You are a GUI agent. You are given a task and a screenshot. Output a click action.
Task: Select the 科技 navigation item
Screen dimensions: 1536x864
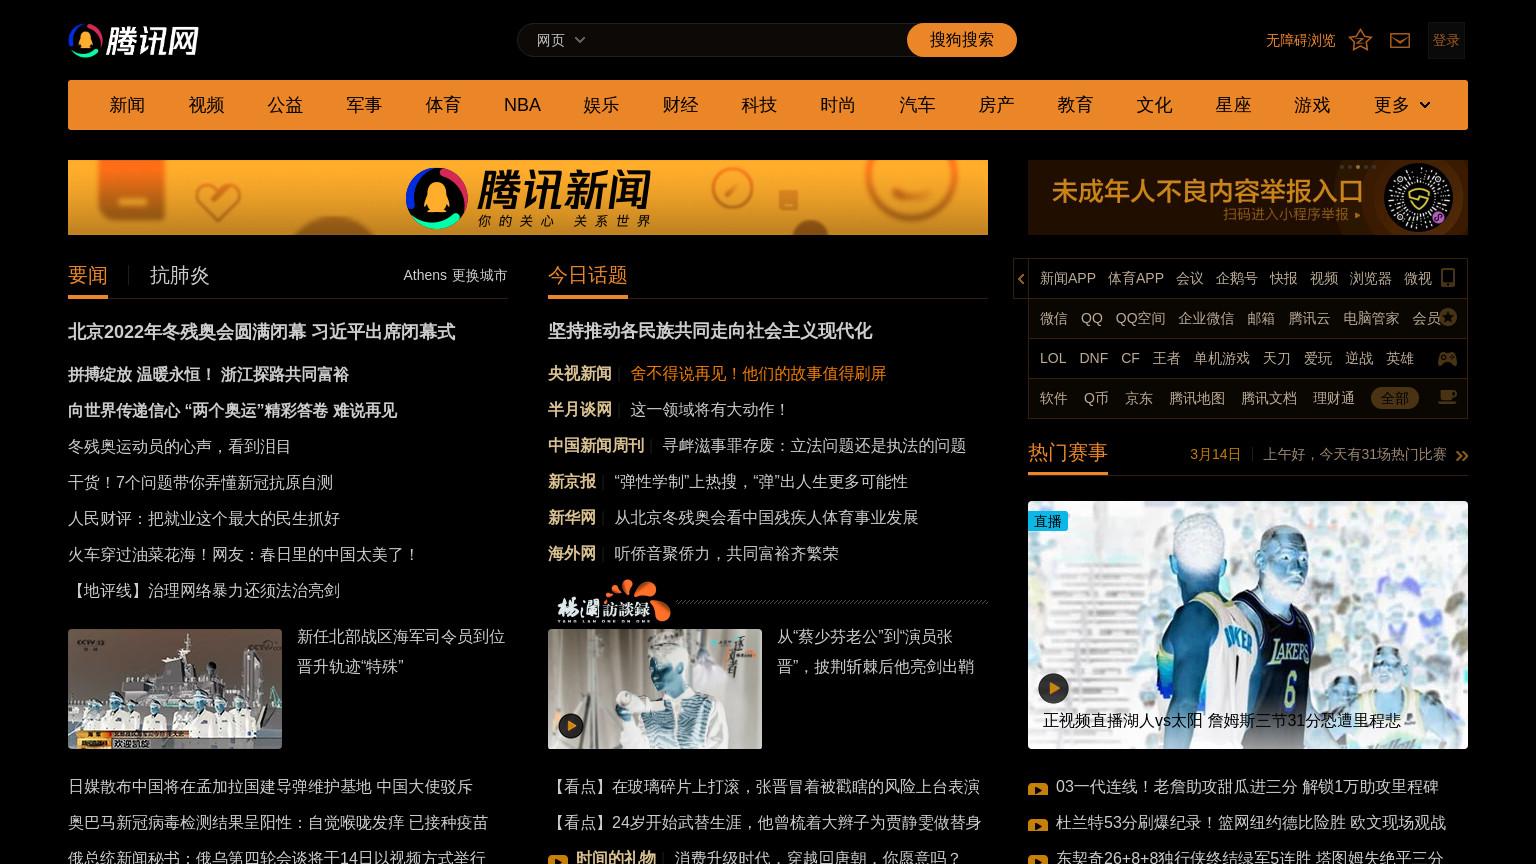coord(759,105)
